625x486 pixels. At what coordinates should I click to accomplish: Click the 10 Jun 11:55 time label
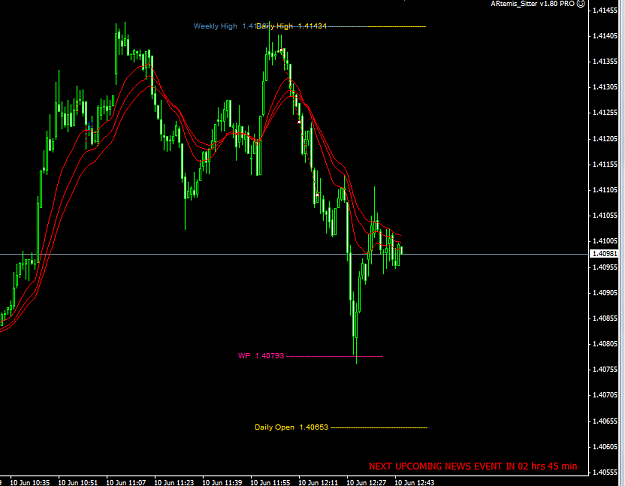pos(270,482)
